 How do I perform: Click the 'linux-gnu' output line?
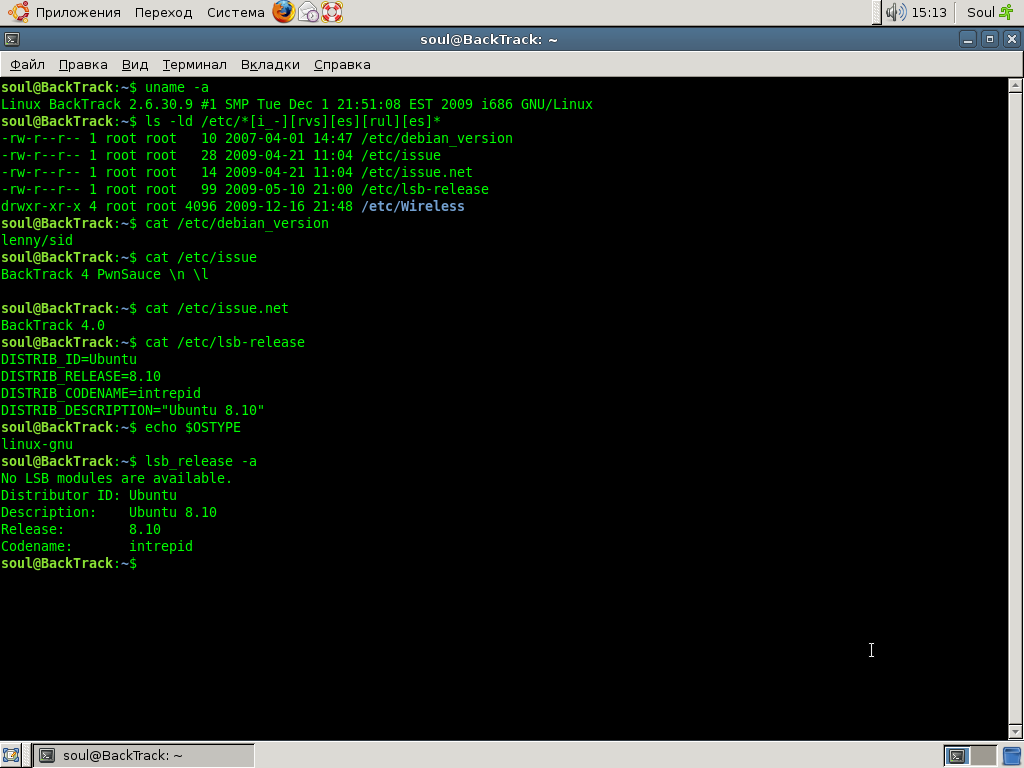click(x=37, y=444)
